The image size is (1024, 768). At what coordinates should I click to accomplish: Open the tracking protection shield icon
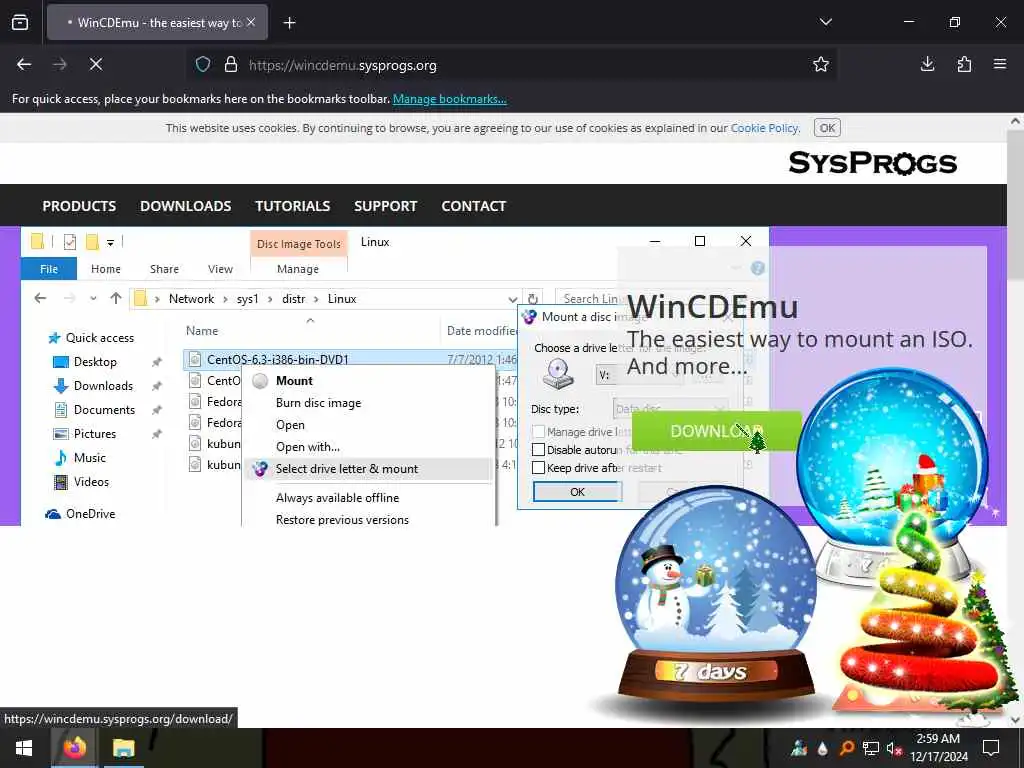coord(203,65)
